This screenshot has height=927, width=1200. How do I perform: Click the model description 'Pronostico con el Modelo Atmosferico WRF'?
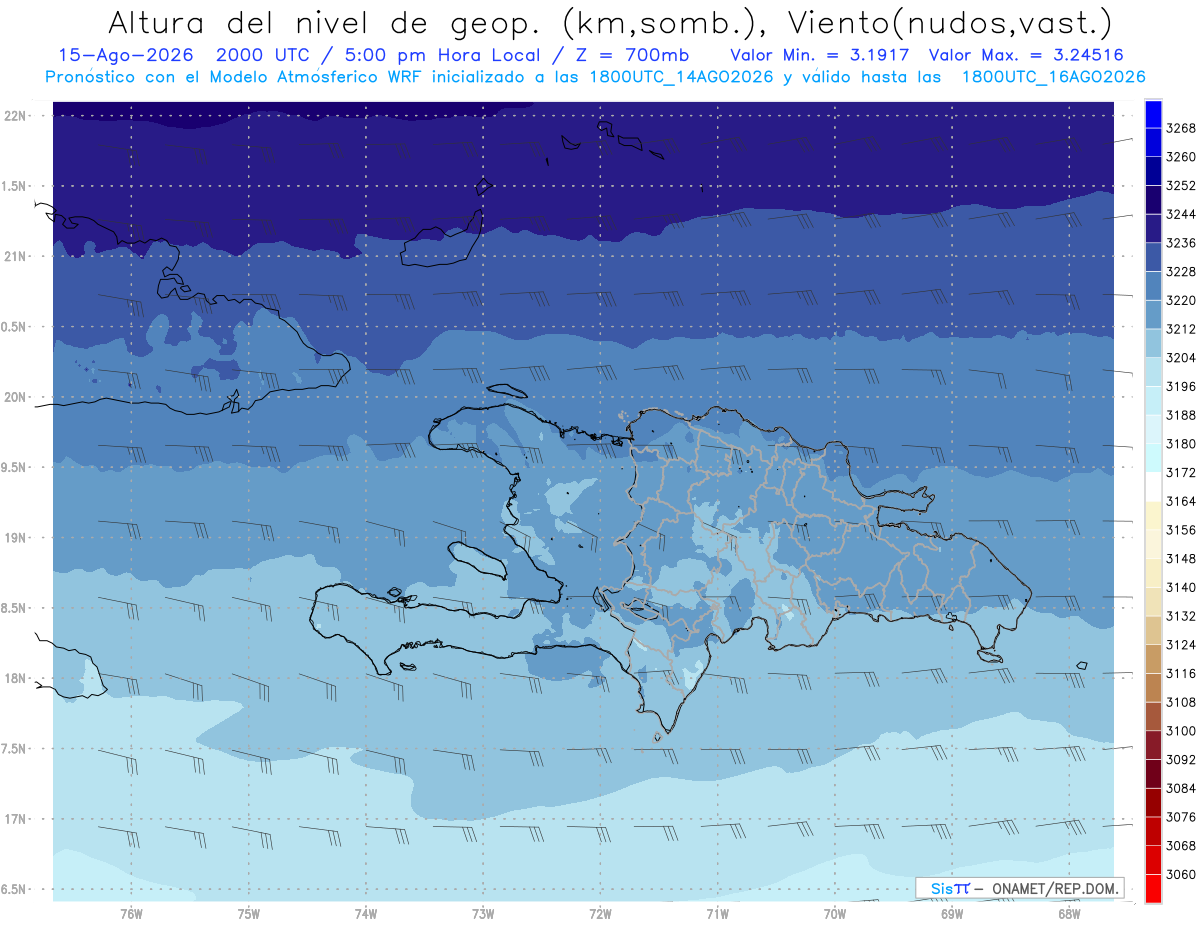[x=234, y=77]
